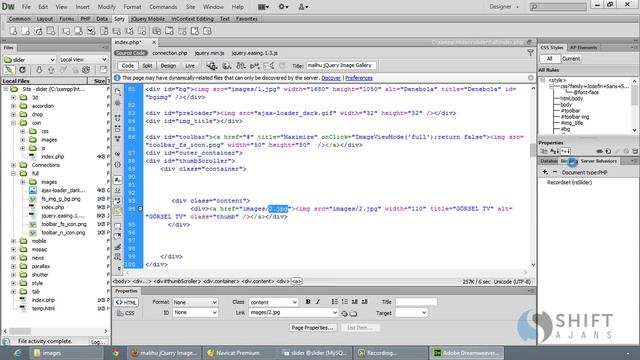Open the Link dropdown showing images/2.jpg

(293, 313)
